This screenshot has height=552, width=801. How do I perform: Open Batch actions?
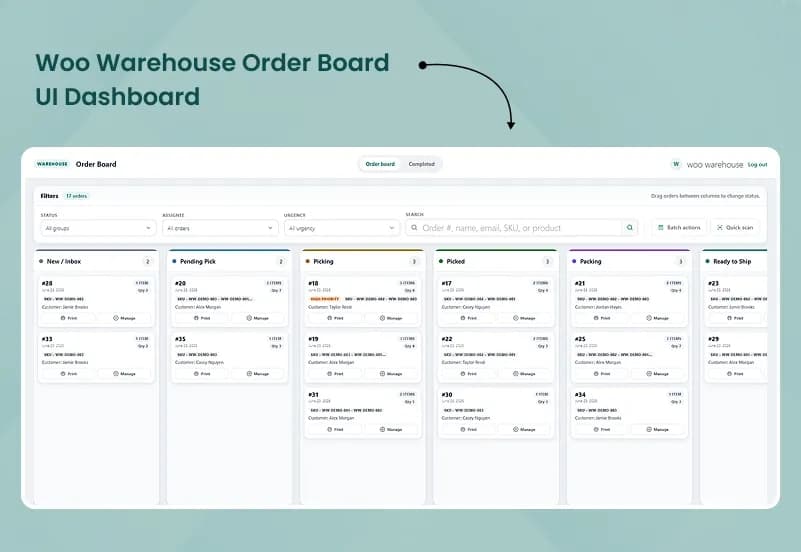[679, 227]
